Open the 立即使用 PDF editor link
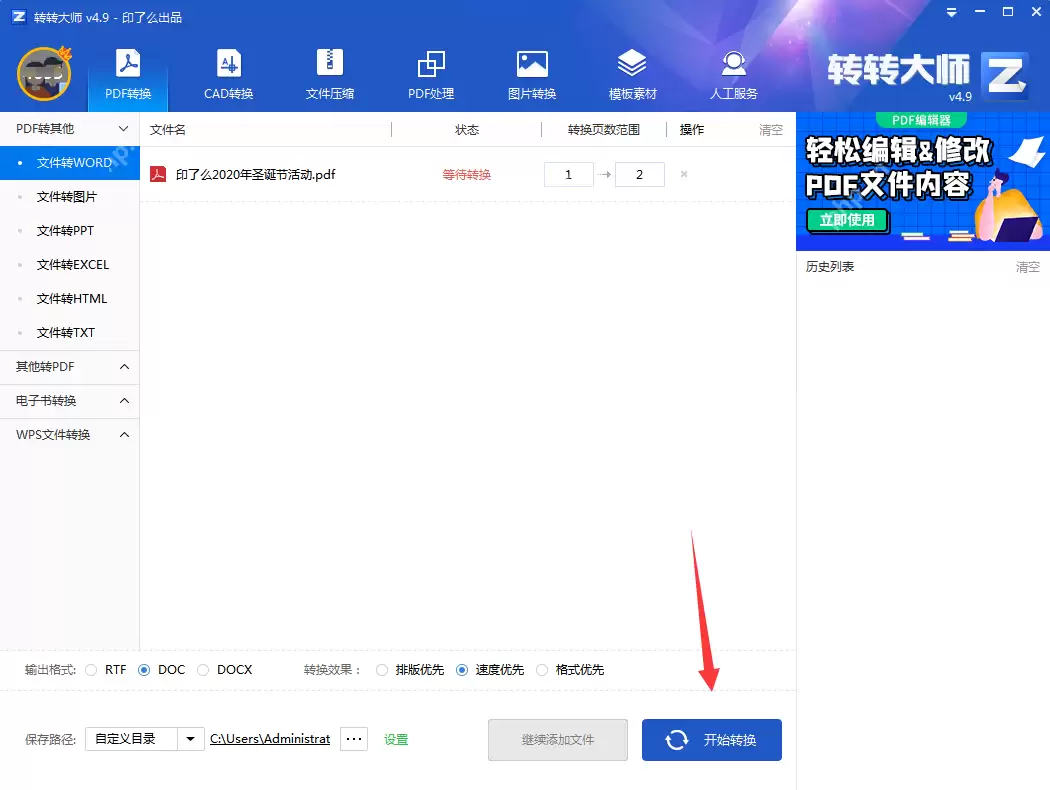Screen dimensions: 1050x790 (847, 221)
